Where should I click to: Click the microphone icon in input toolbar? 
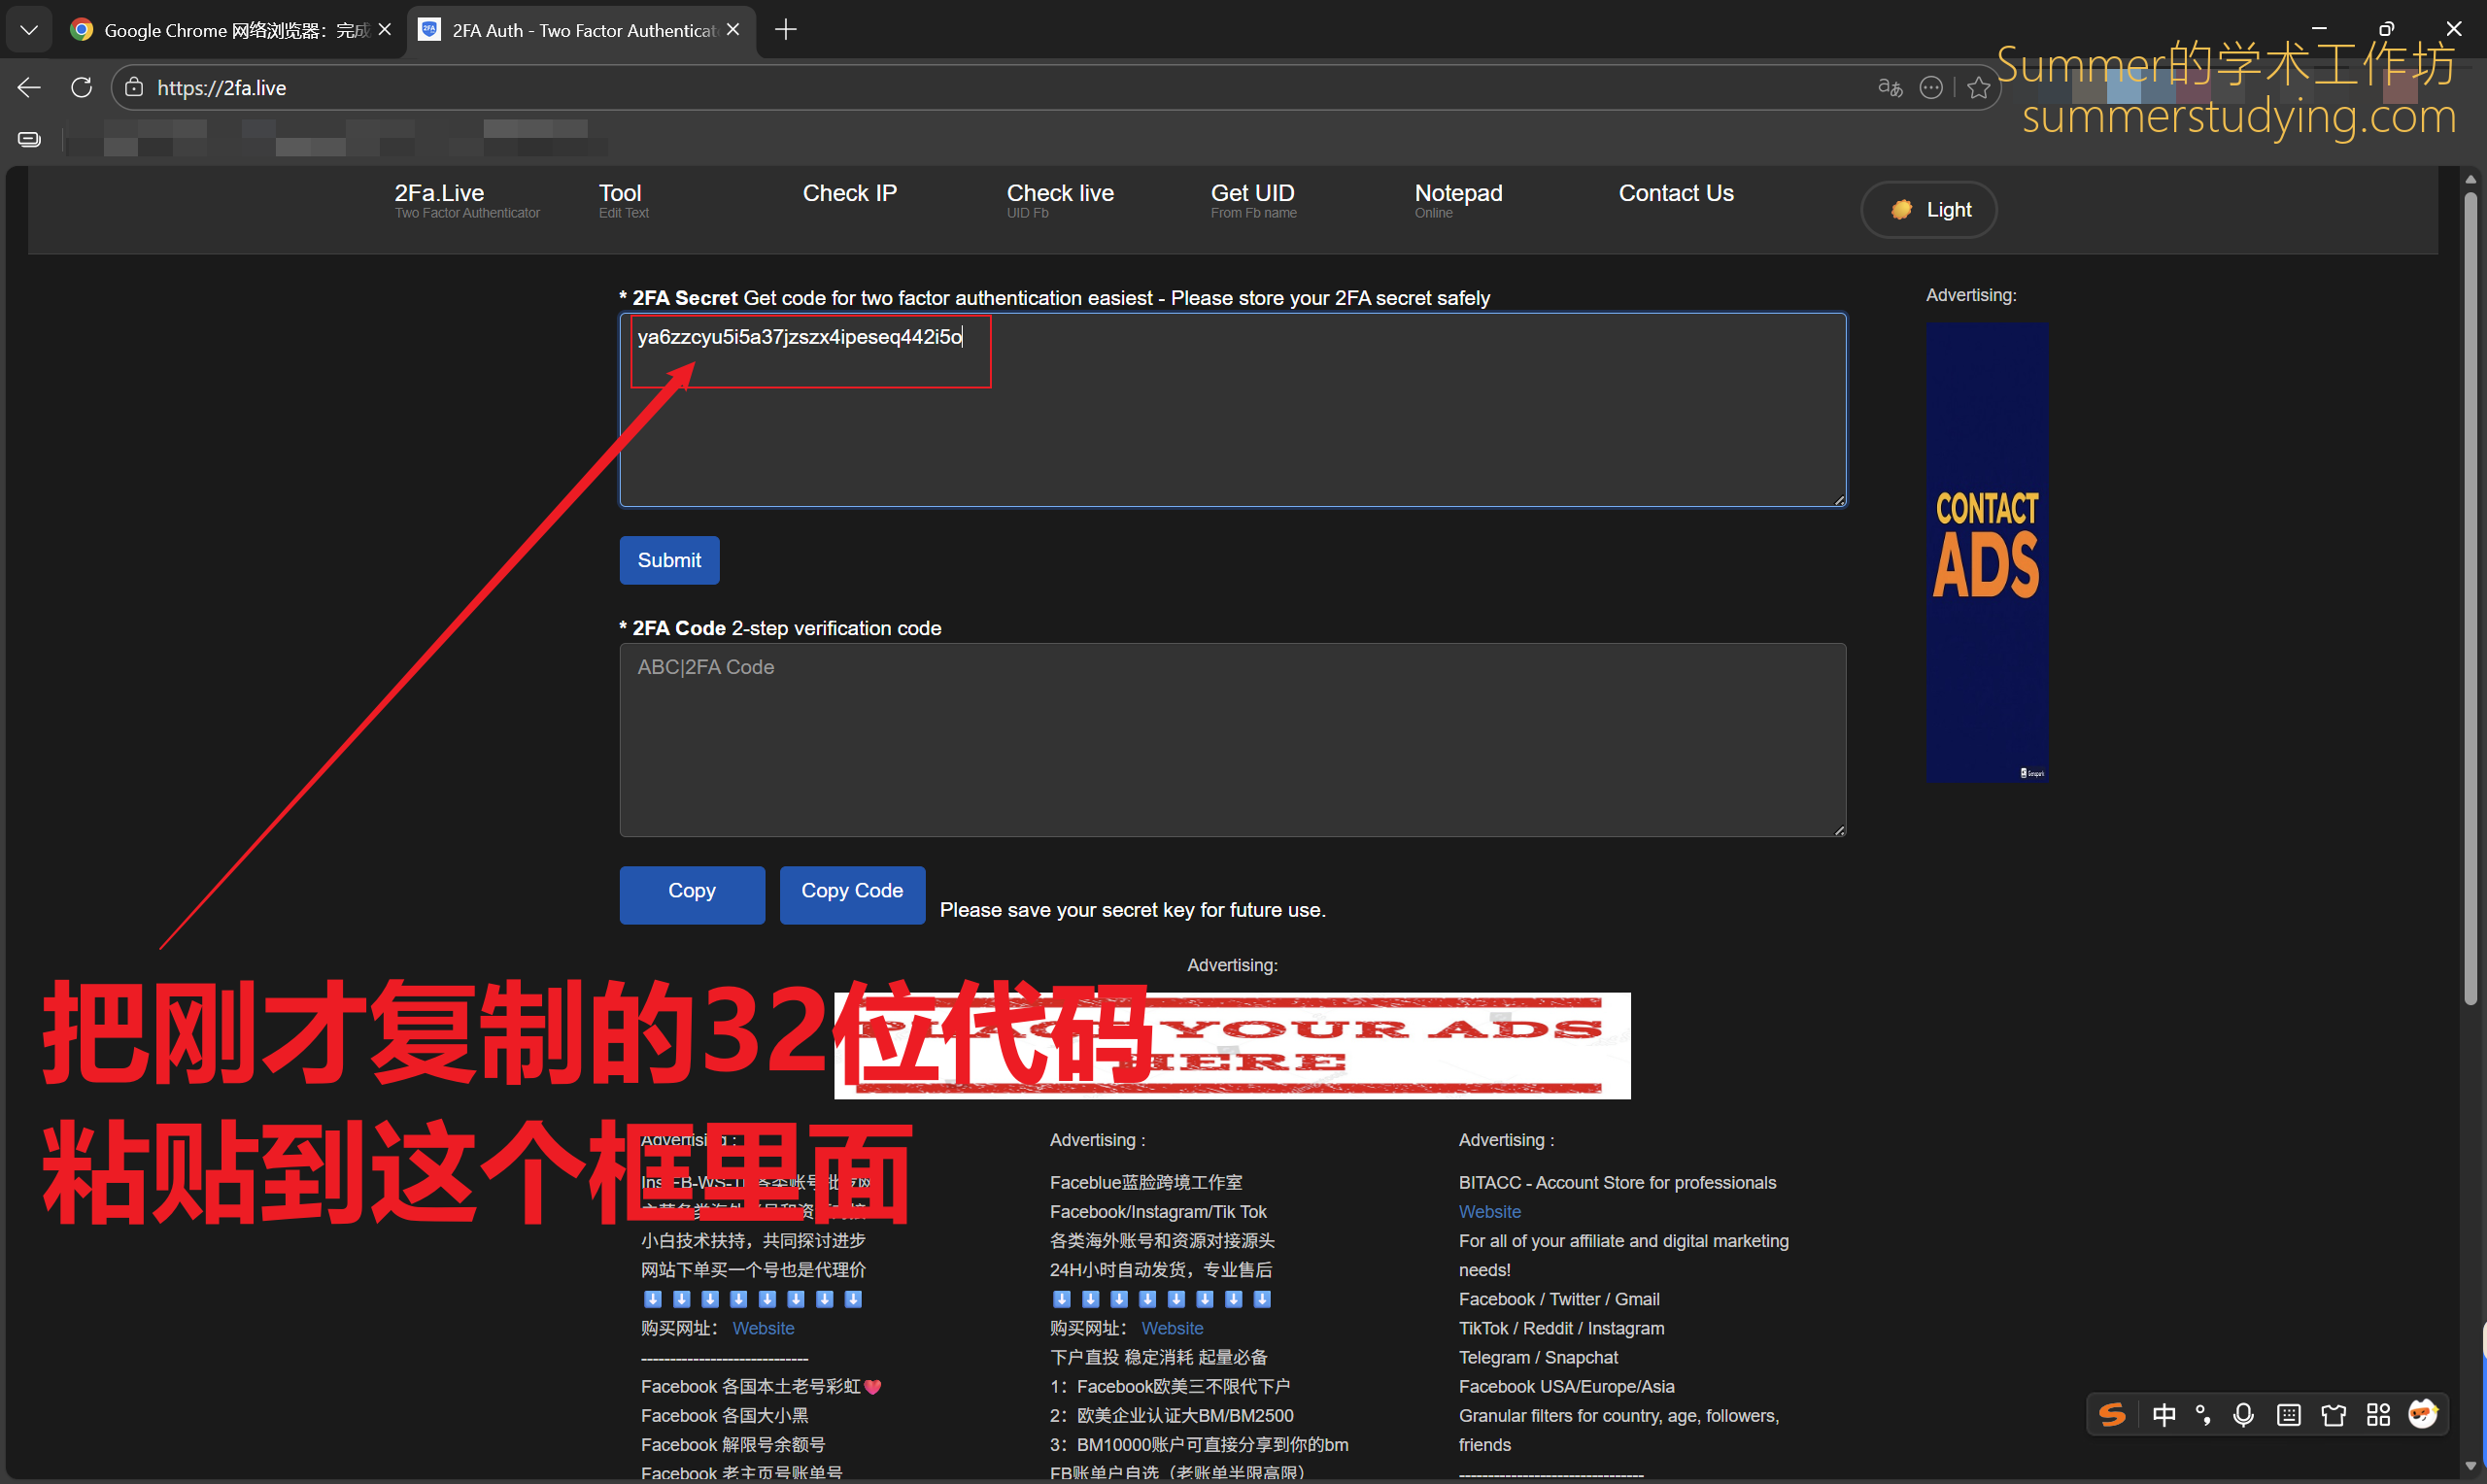(x=2243, y=1414)
